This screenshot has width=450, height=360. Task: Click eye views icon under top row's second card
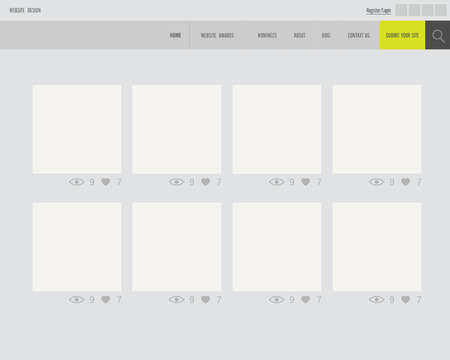[177, 182]
